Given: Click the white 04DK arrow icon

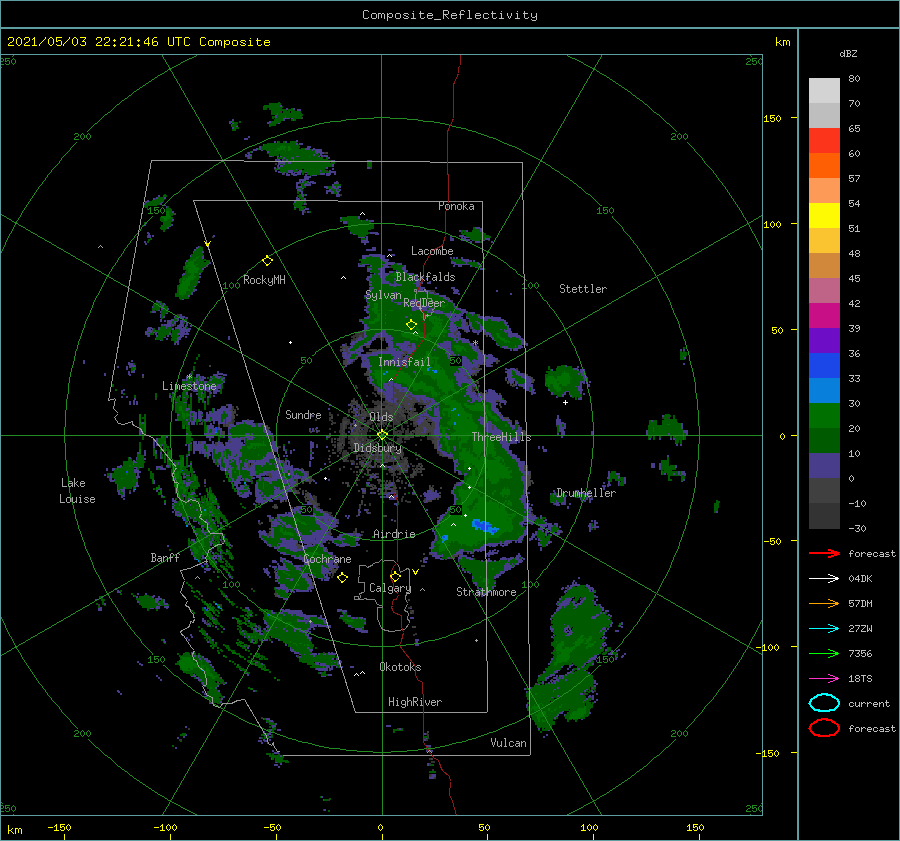Looking at the screenshot, I should [824, 579].
